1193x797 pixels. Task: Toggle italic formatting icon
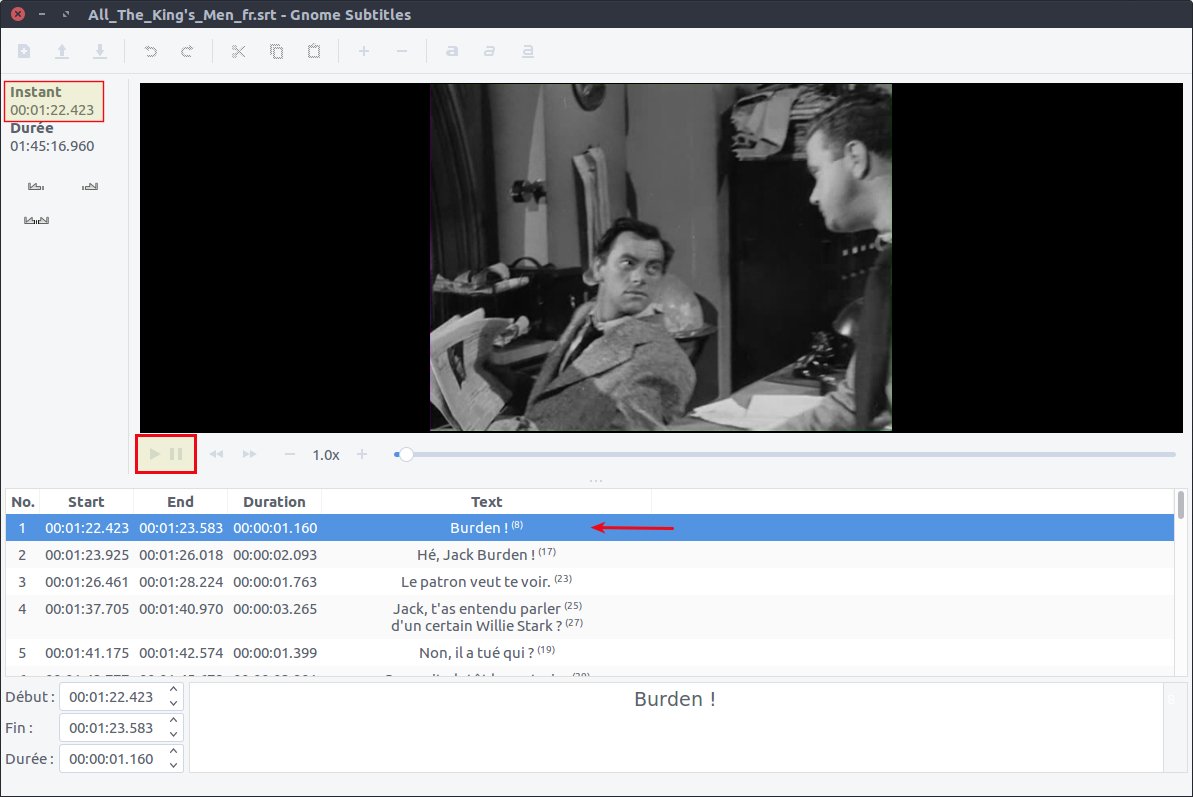point(489,51)
